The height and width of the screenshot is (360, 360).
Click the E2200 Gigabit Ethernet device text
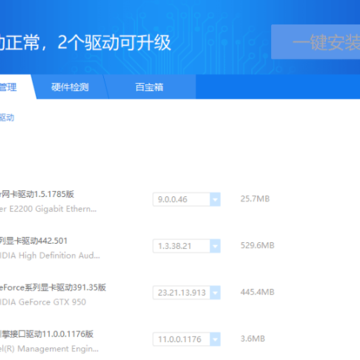48,209
